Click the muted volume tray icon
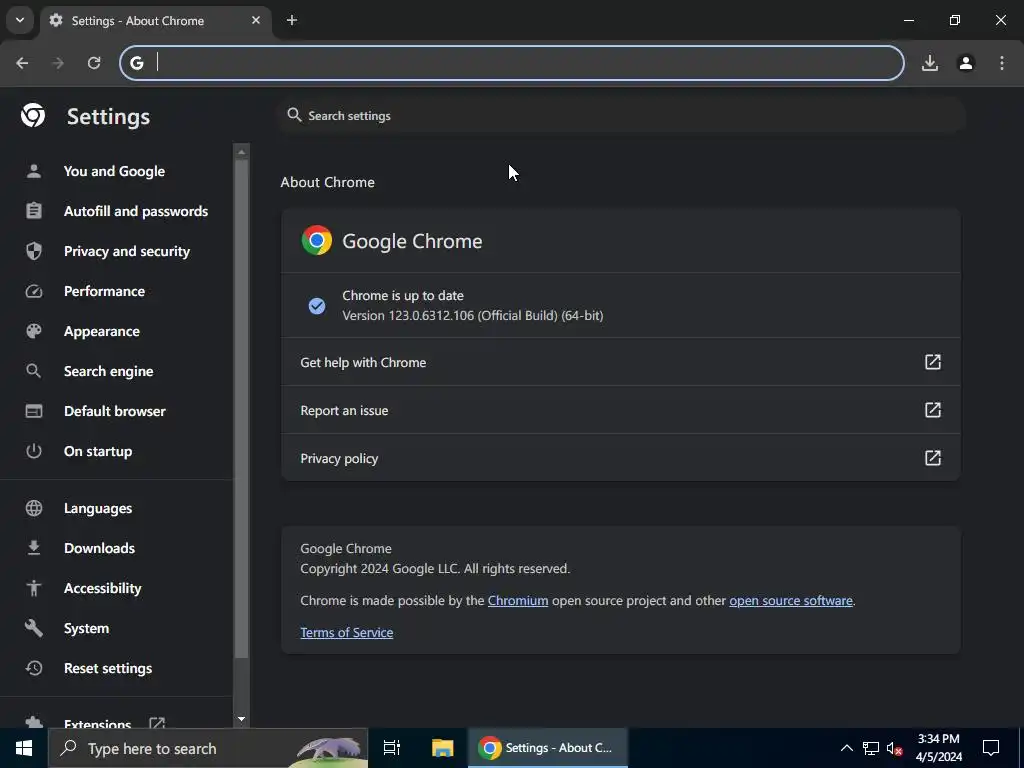The image size is (1024, 768). [894, 748]
